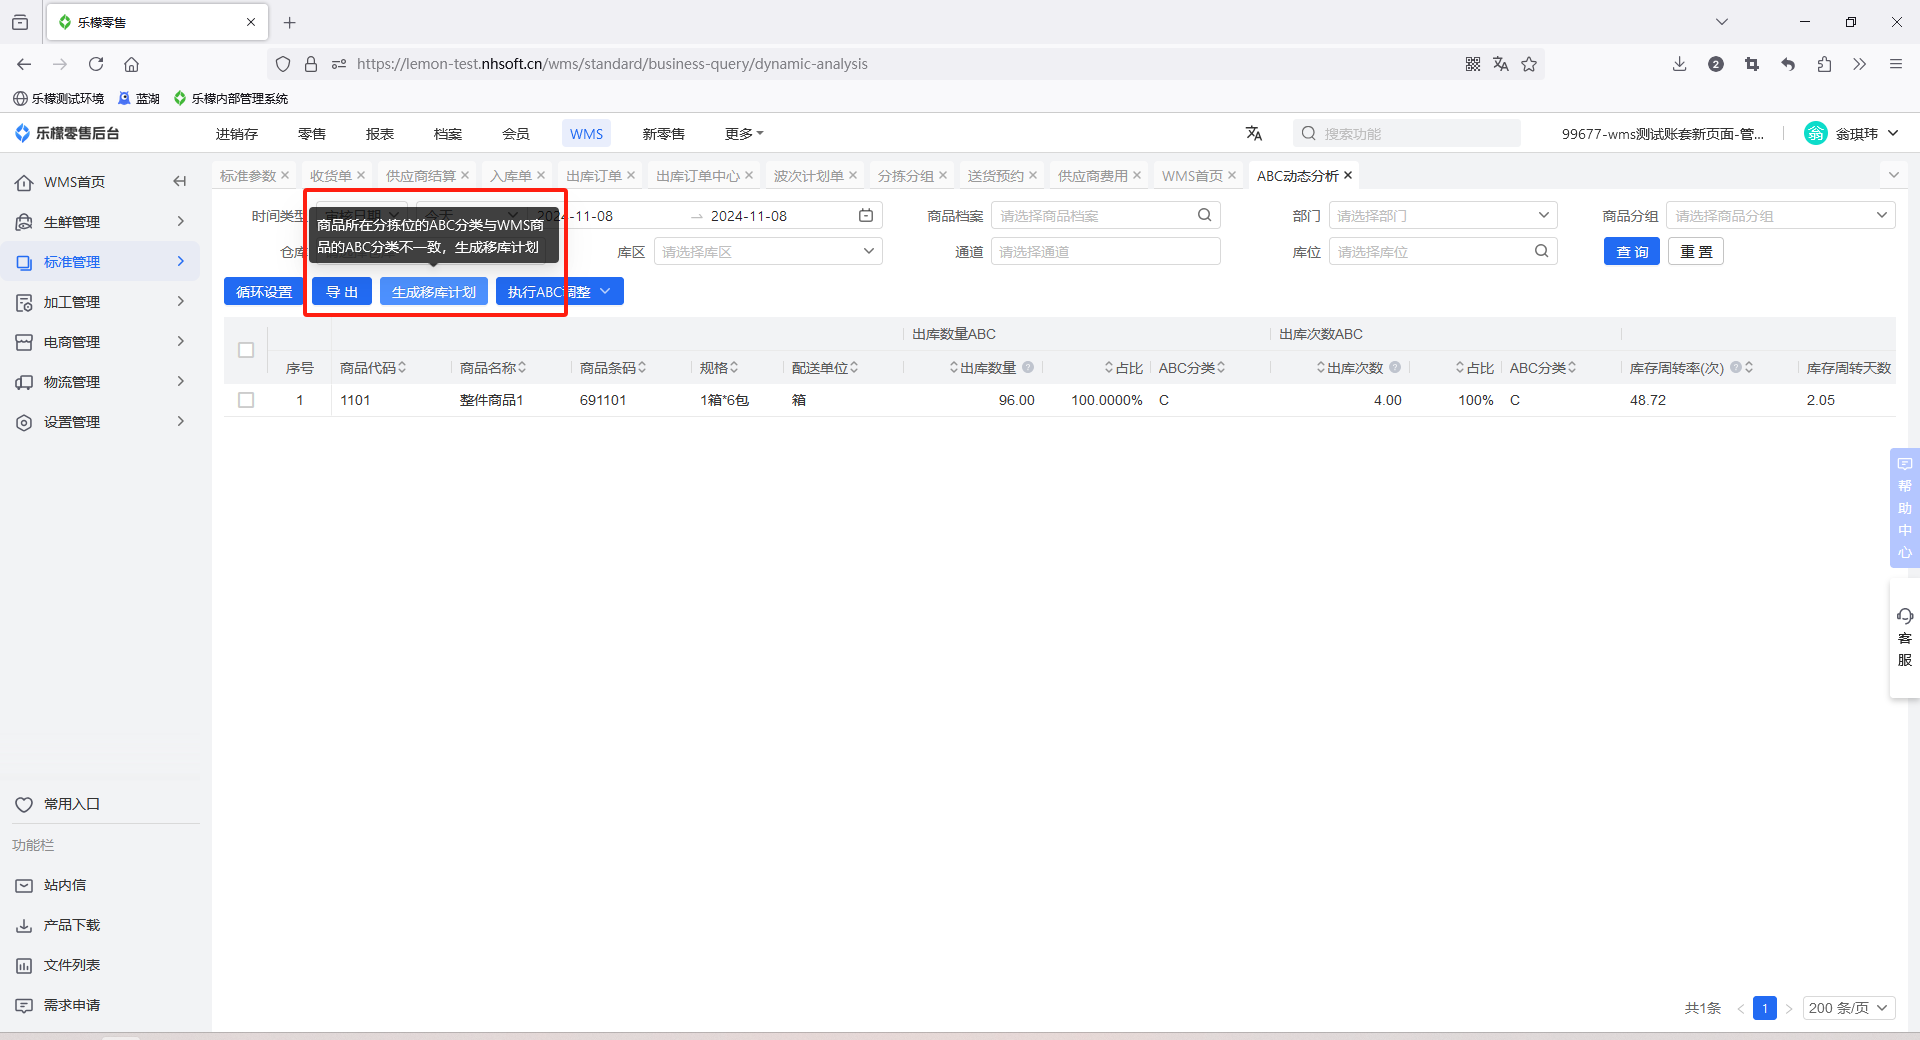The height and width of the screenshot is (1040, 1920).
Task: Switch to the WMS首页 tab
Action: pos(1192,175)
